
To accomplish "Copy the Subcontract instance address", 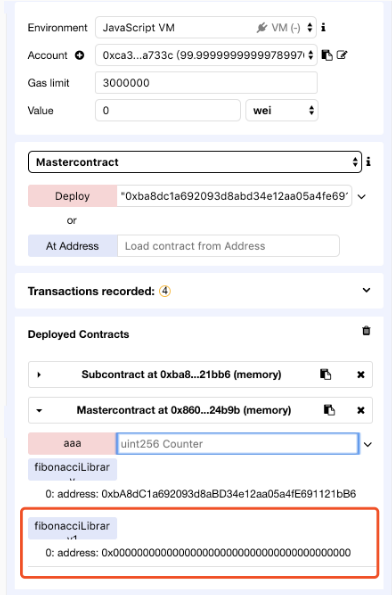I will click(x=326, y=375).
